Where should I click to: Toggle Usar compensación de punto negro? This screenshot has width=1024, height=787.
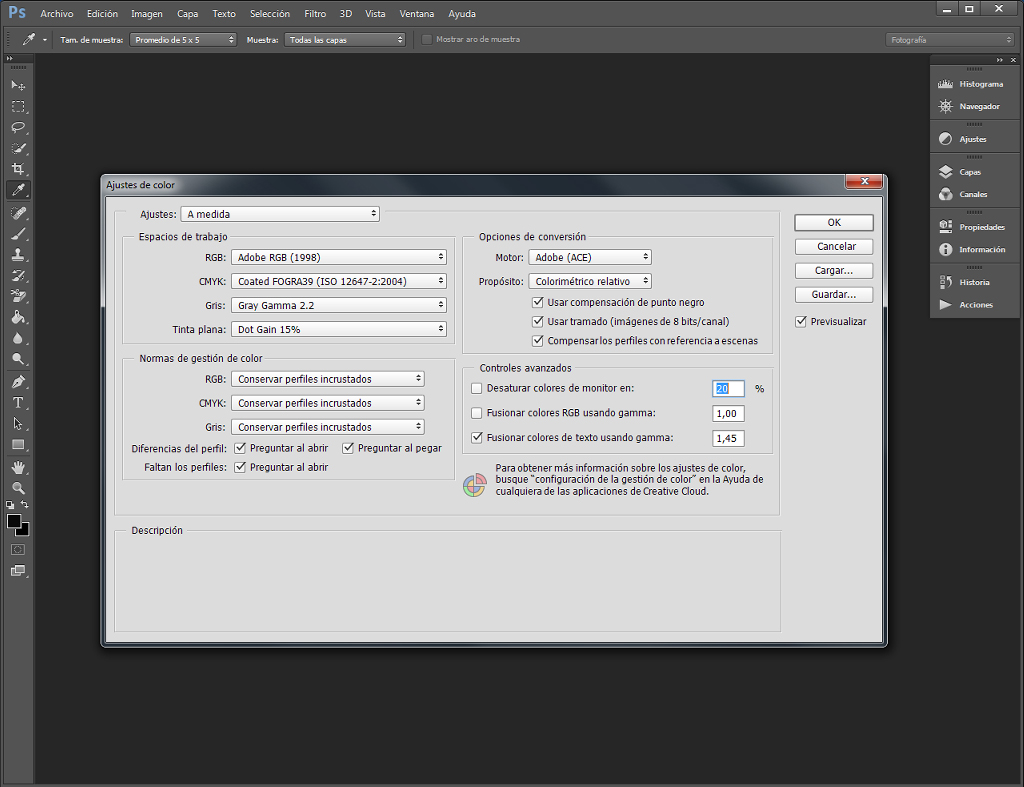pyautogui.click(x=537, y=302)
